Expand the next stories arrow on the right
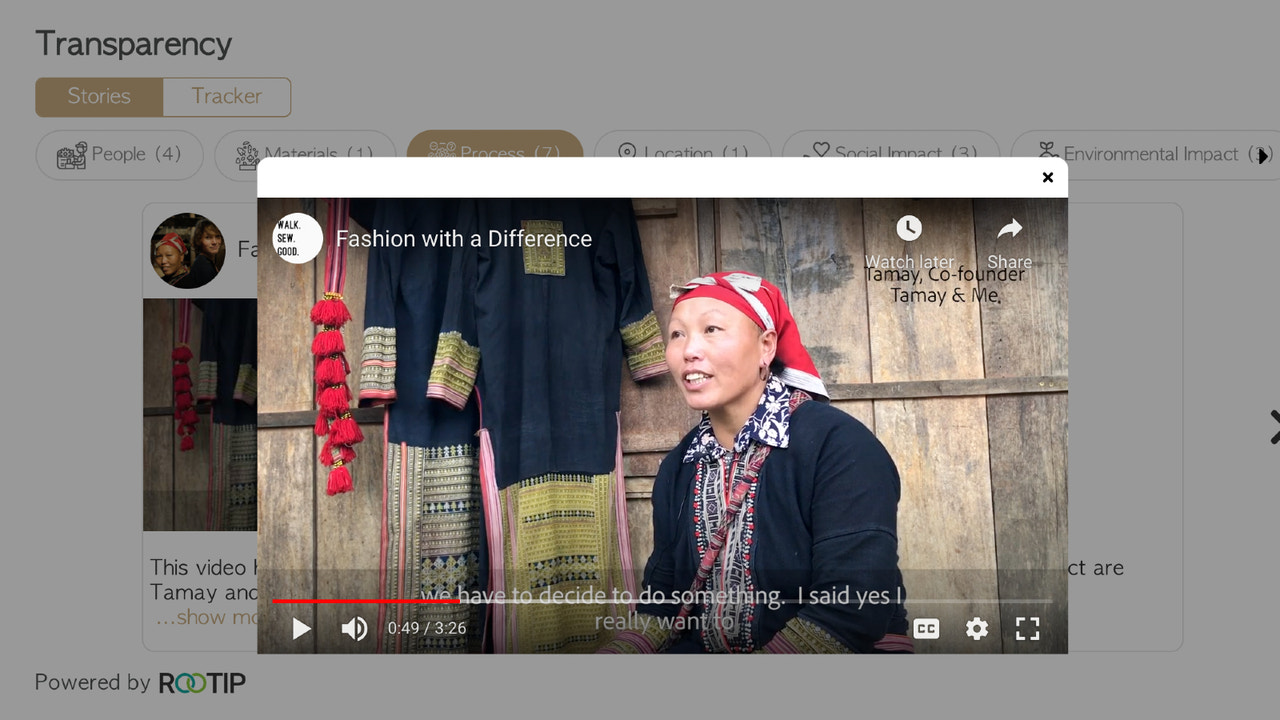This screenshot has height=720, width=1280. [x=1272, y=426]
